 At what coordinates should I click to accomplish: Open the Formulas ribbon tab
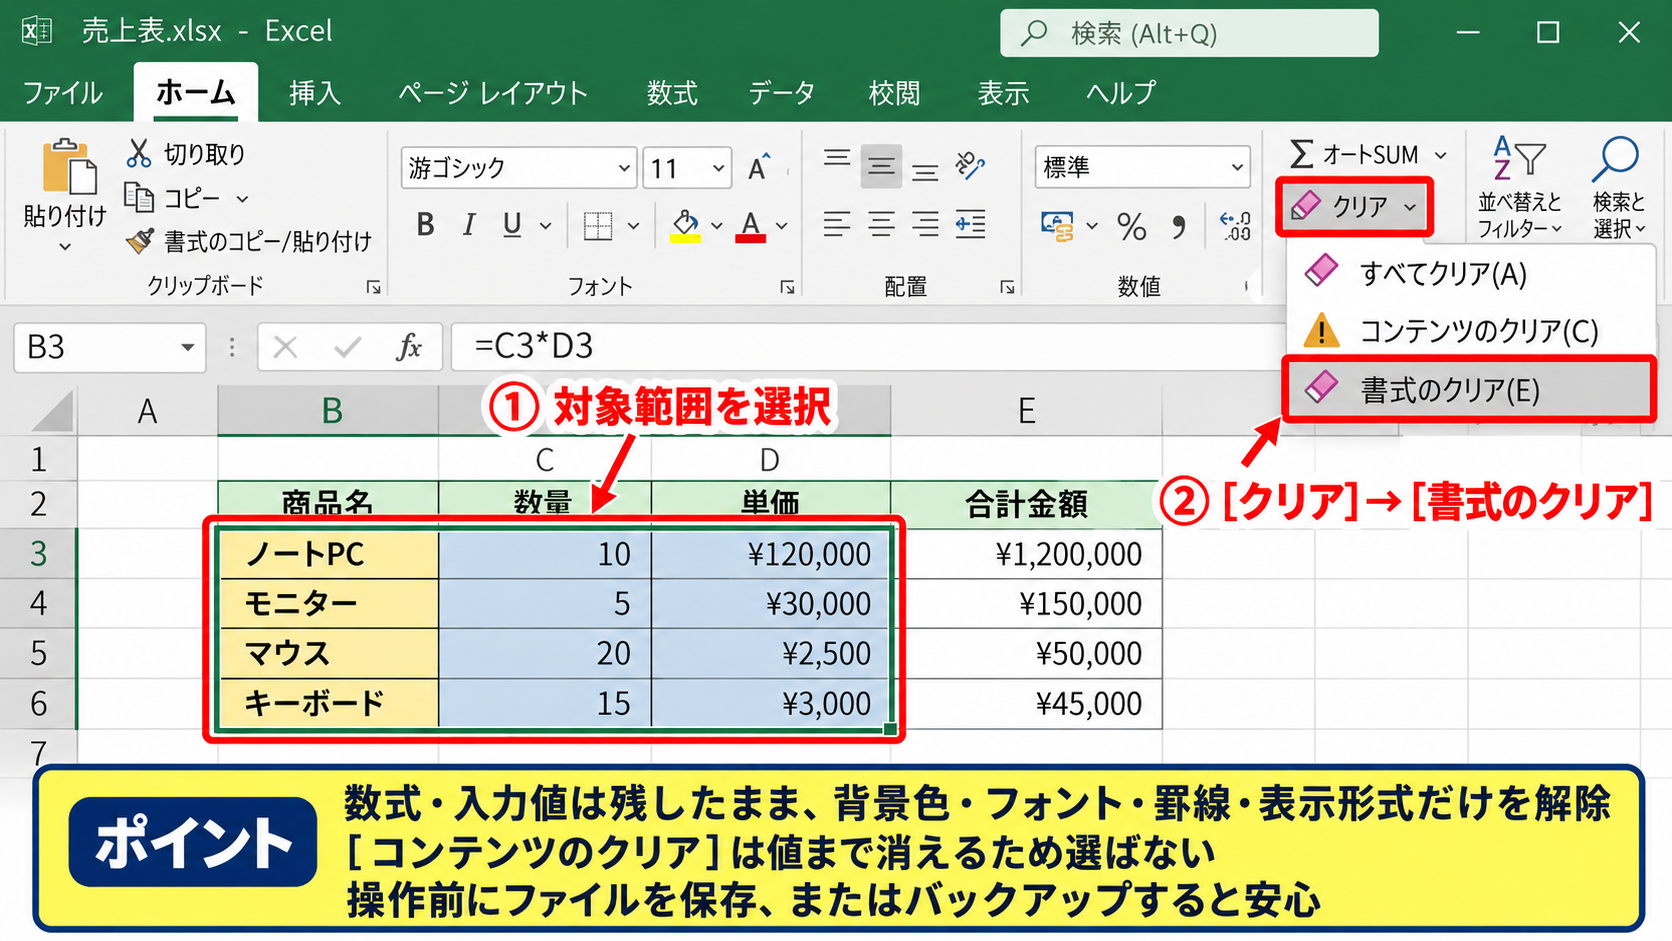672,93
